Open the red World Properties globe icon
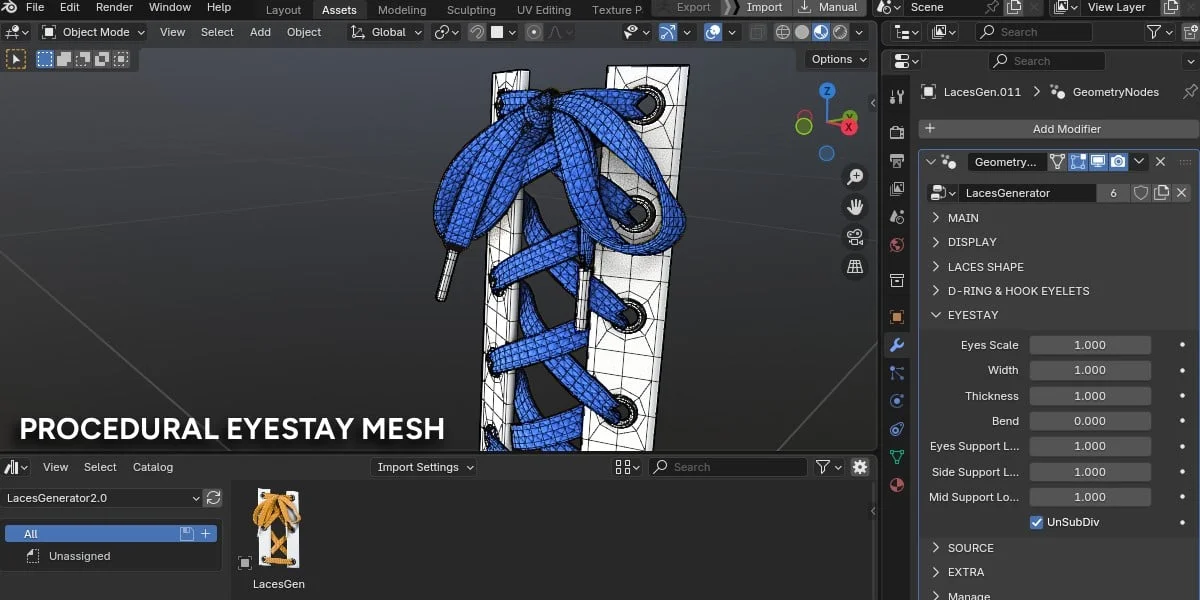1200x600 pixels. (x=897, y=245)
